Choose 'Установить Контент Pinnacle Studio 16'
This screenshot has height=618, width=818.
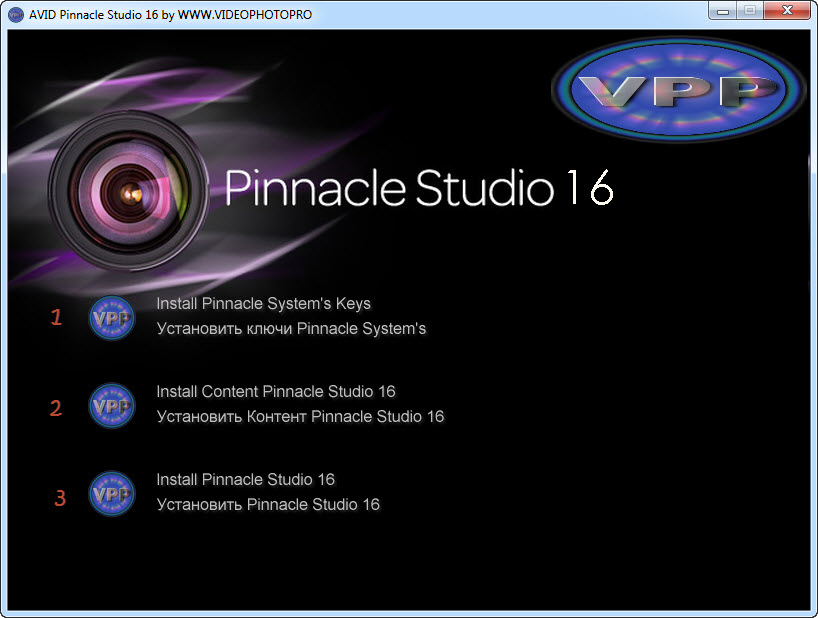click(x=300, y=417)
